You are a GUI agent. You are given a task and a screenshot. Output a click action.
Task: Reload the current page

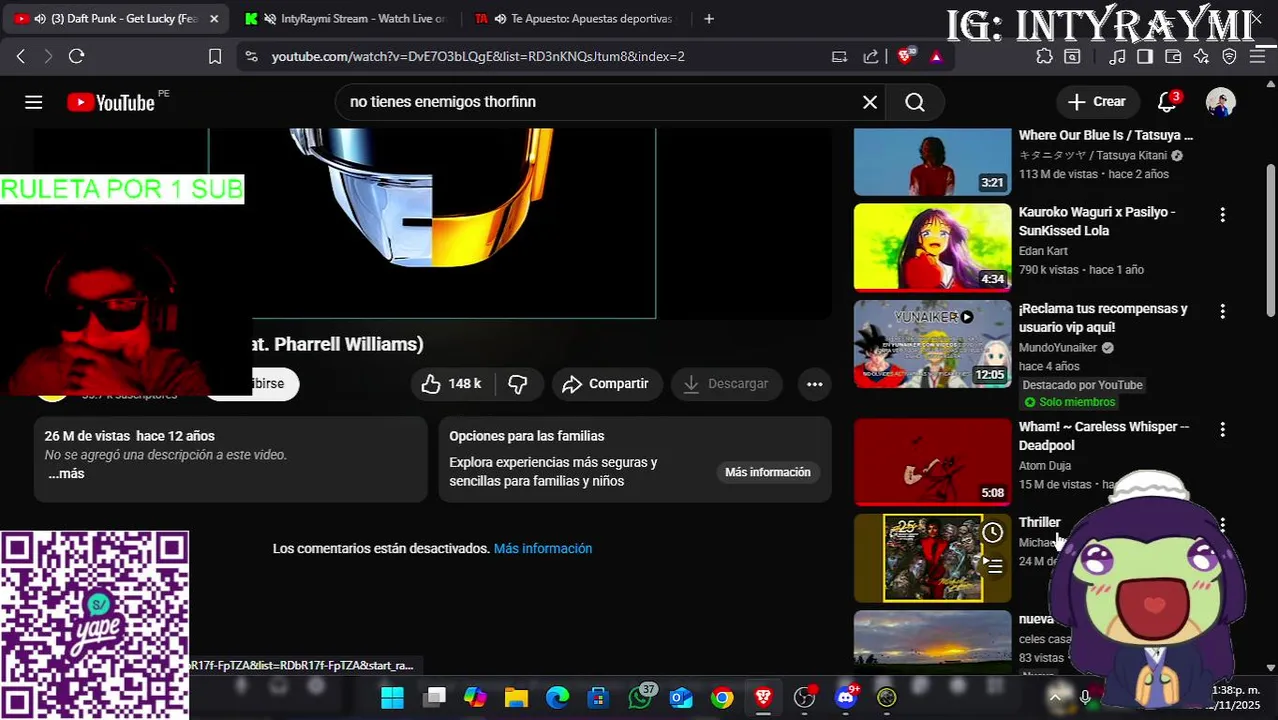[x=76, y=56]
